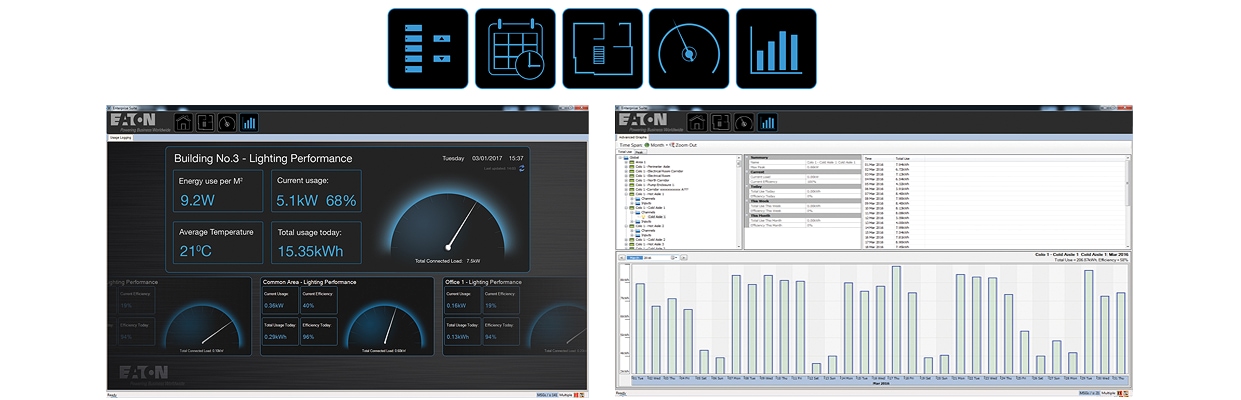Expand Colo 1 - Electrical Room Corridor node
The height and width of the screenshot is (400, 1241).
[x=626, y=171]
